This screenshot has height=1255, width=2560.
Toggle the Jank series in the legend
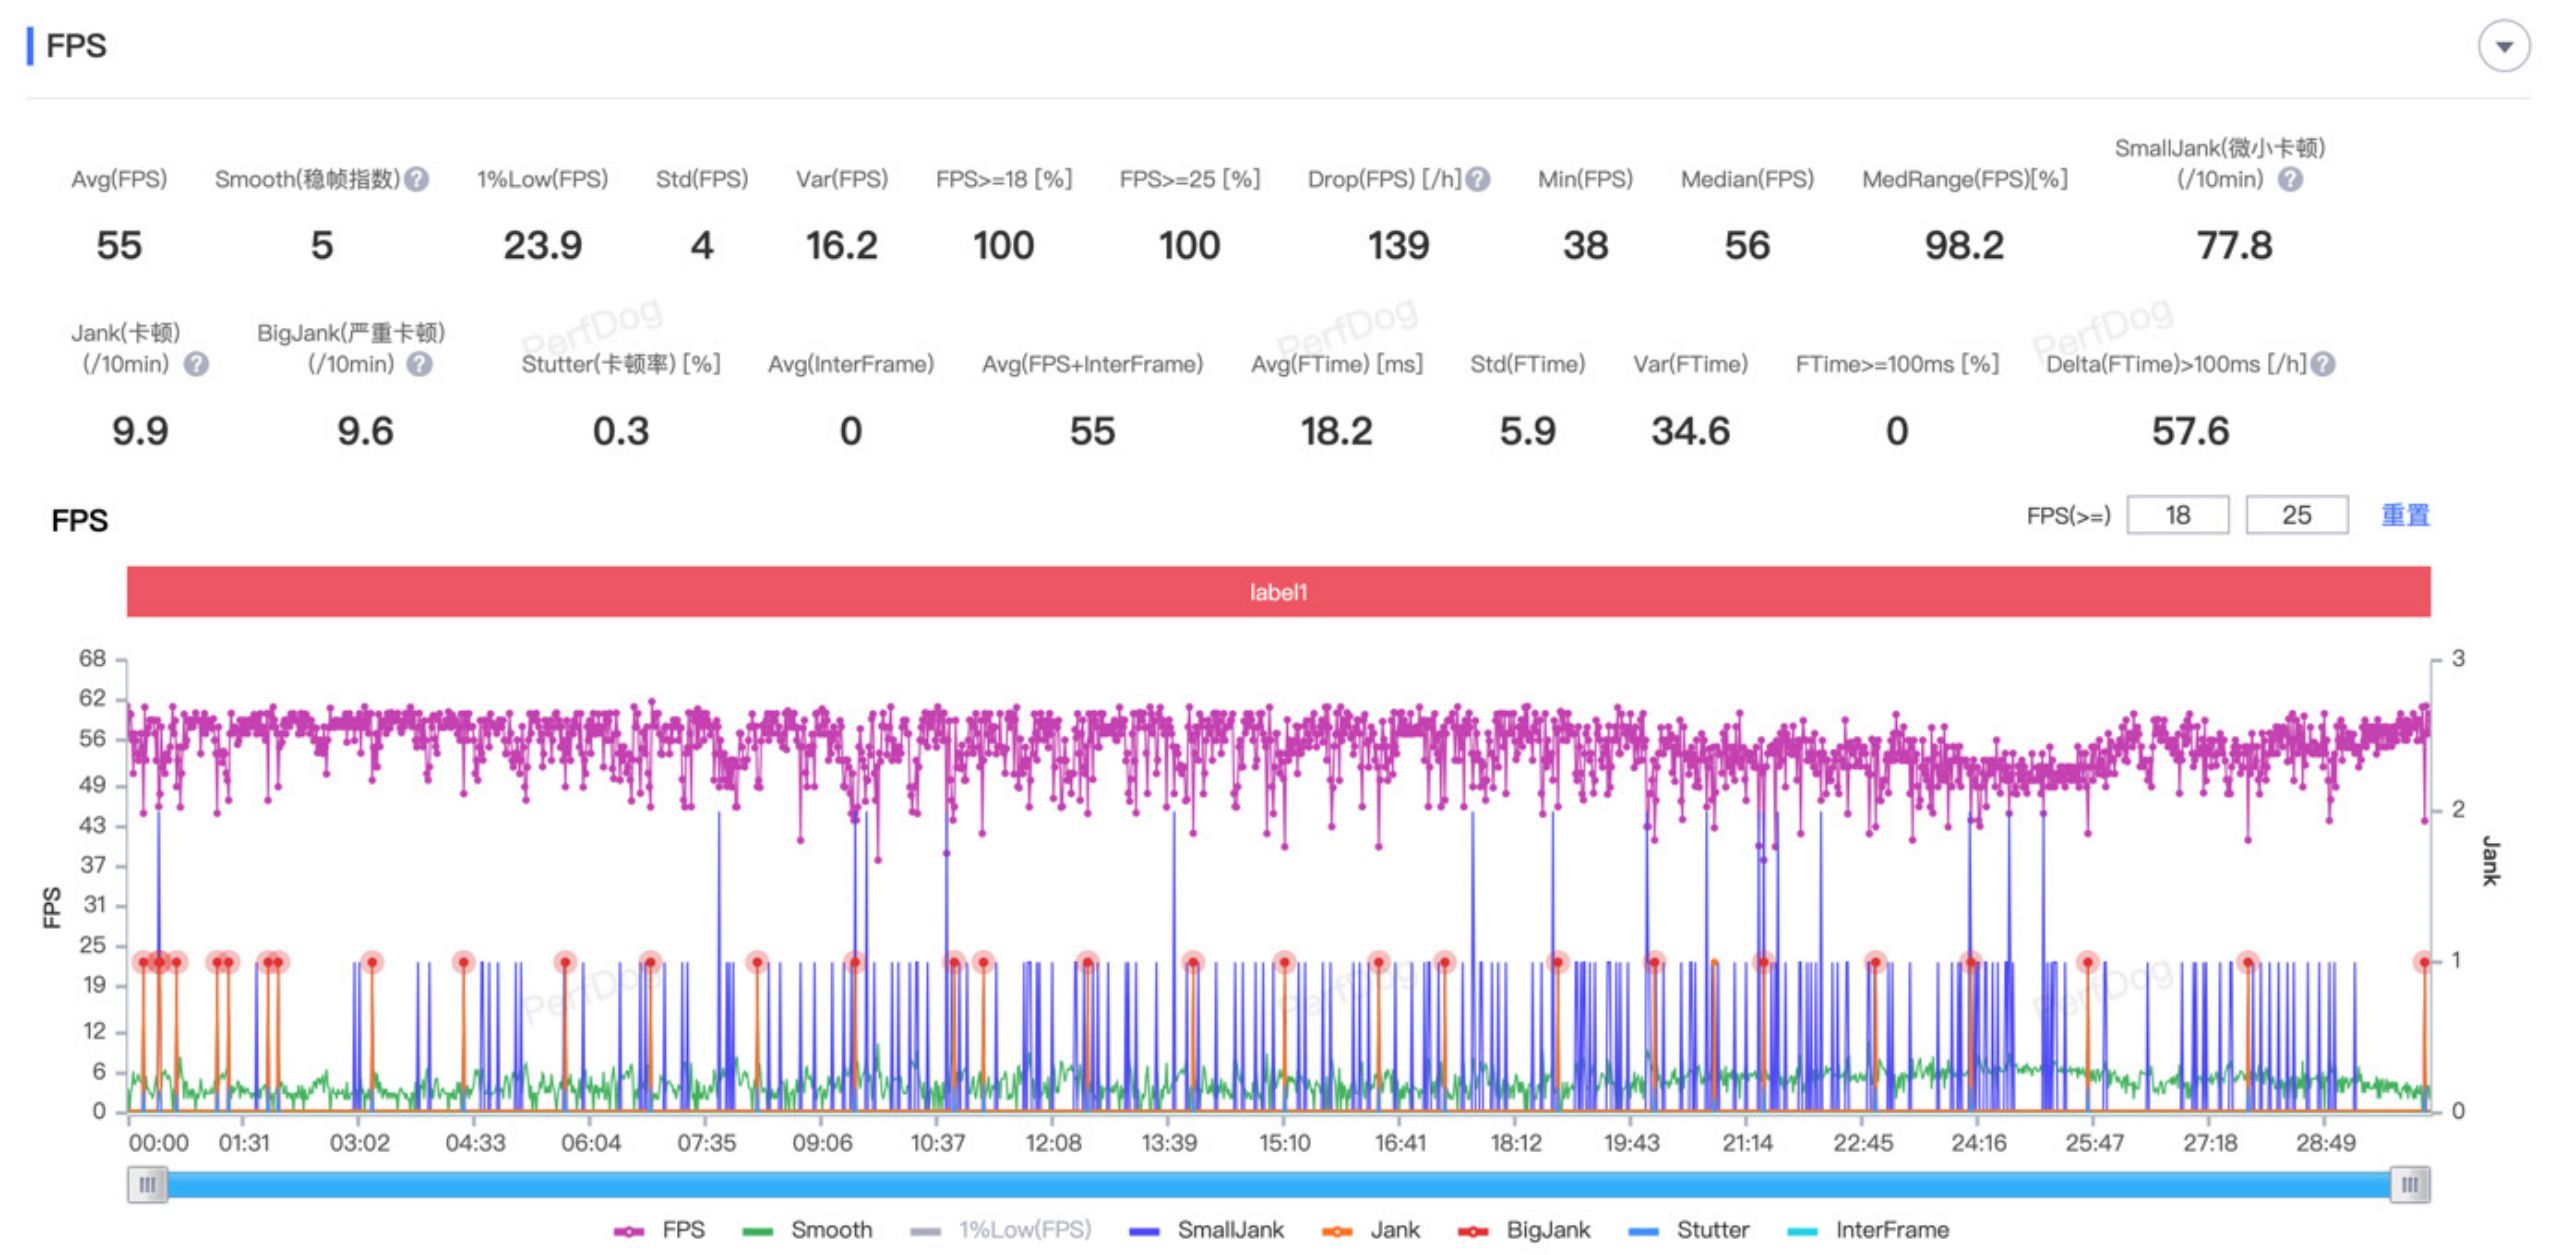1370,1231
